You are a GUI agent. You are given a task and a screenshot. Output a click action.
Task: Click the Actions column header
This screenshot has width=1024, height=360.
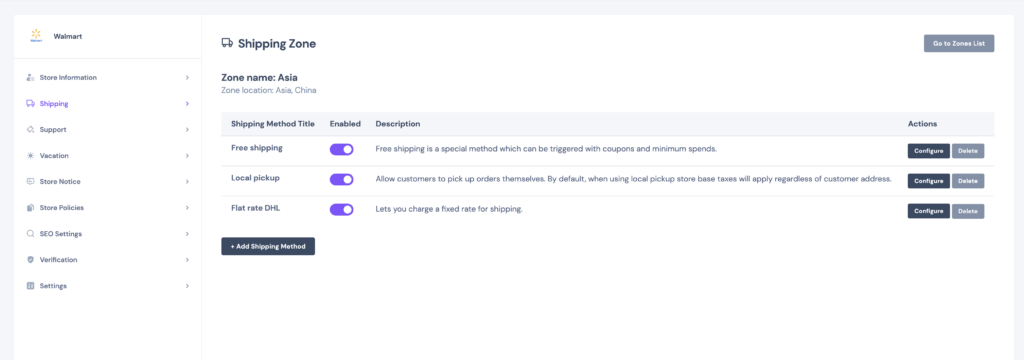click(x=922, y=124)
